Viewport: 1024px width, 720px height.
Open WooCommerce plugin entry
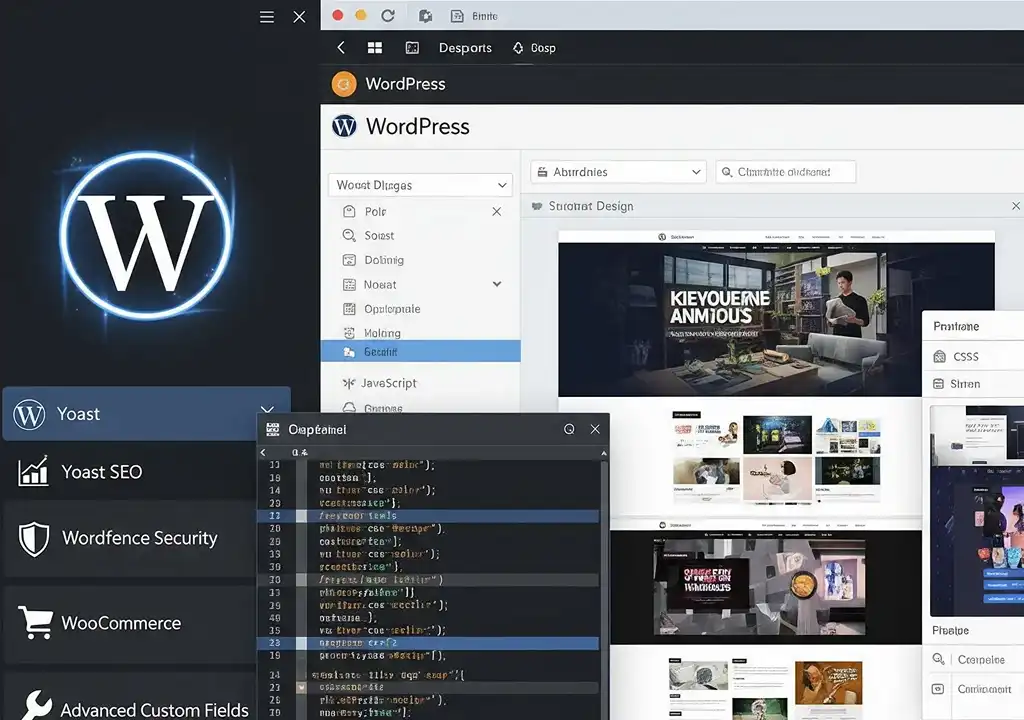point(131,623)
